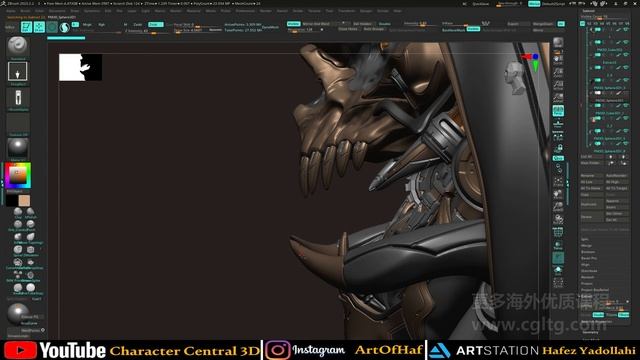Select the tan main color swatch
Image resolution: width=640 pixels, height=360 pixels.
(x=24, y=200)
